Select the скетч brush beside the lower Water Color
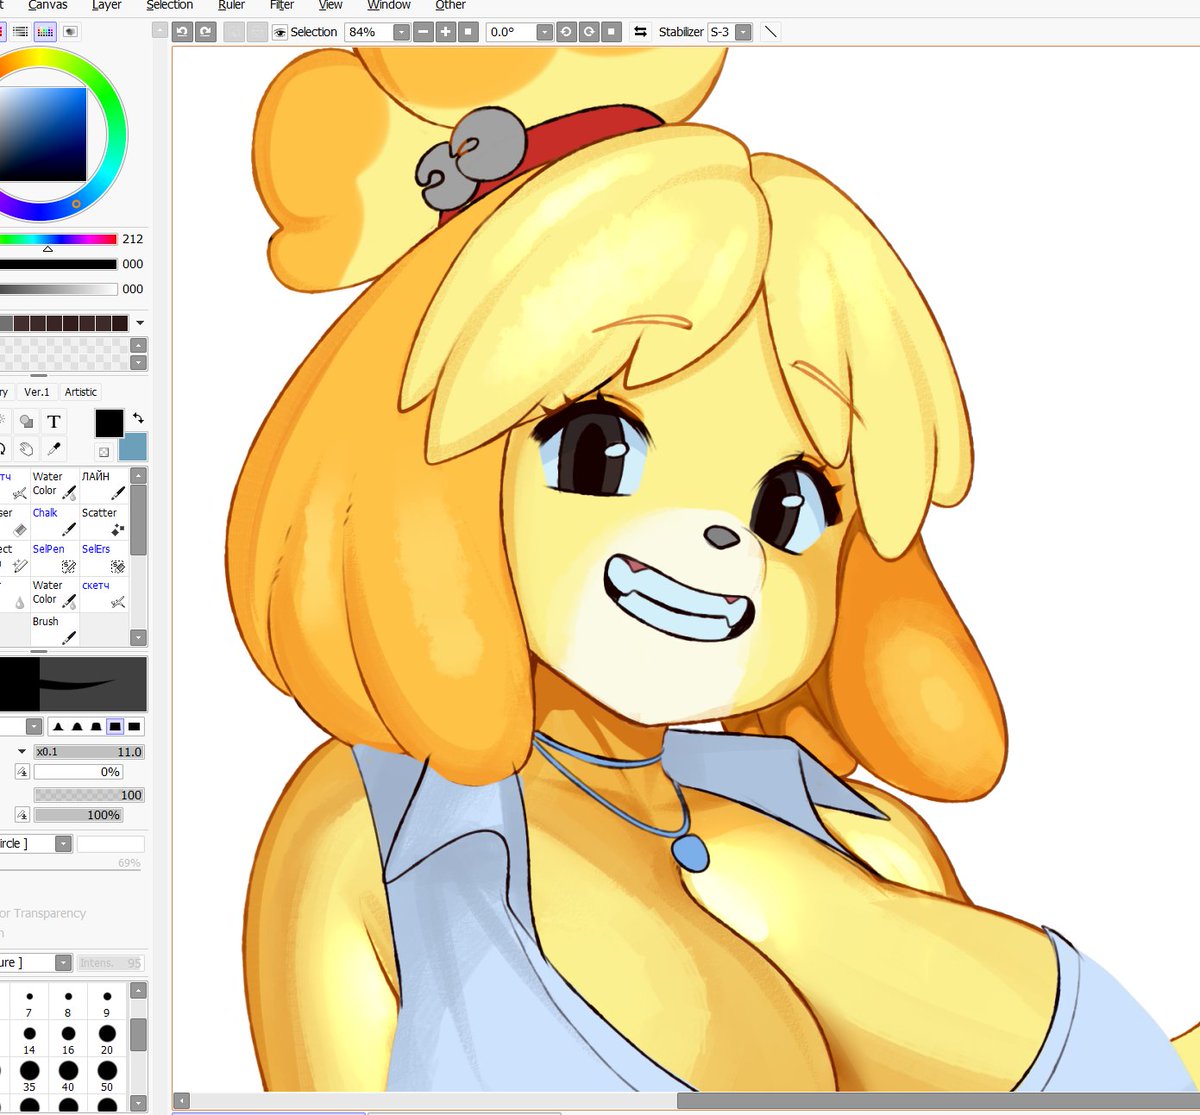Screen dimensions: 1200x1115 [x=104, y=594]
